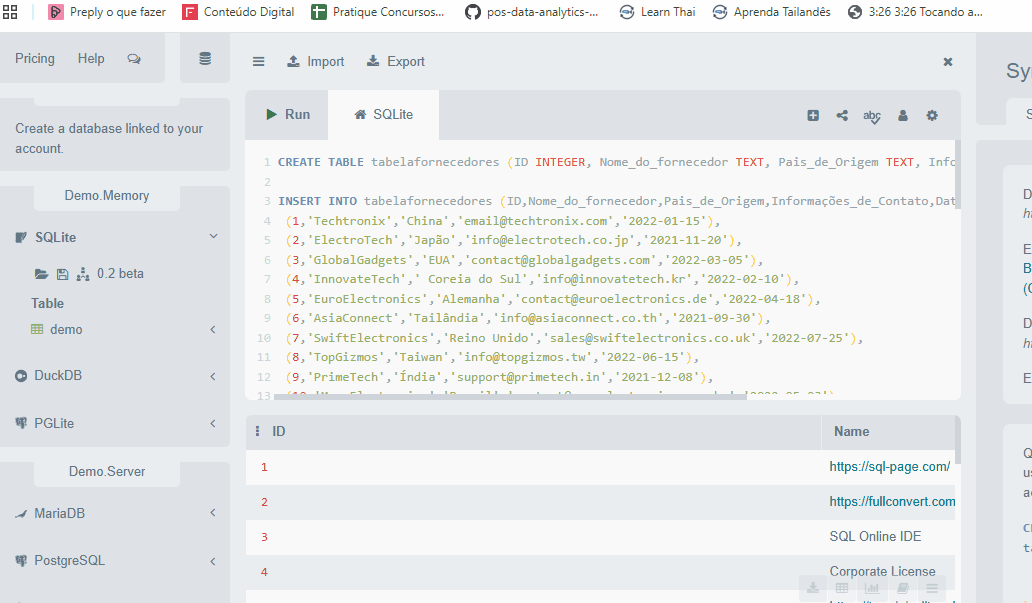
Task: Open the hamburger menu beside Import
Action: click(258, 61)
